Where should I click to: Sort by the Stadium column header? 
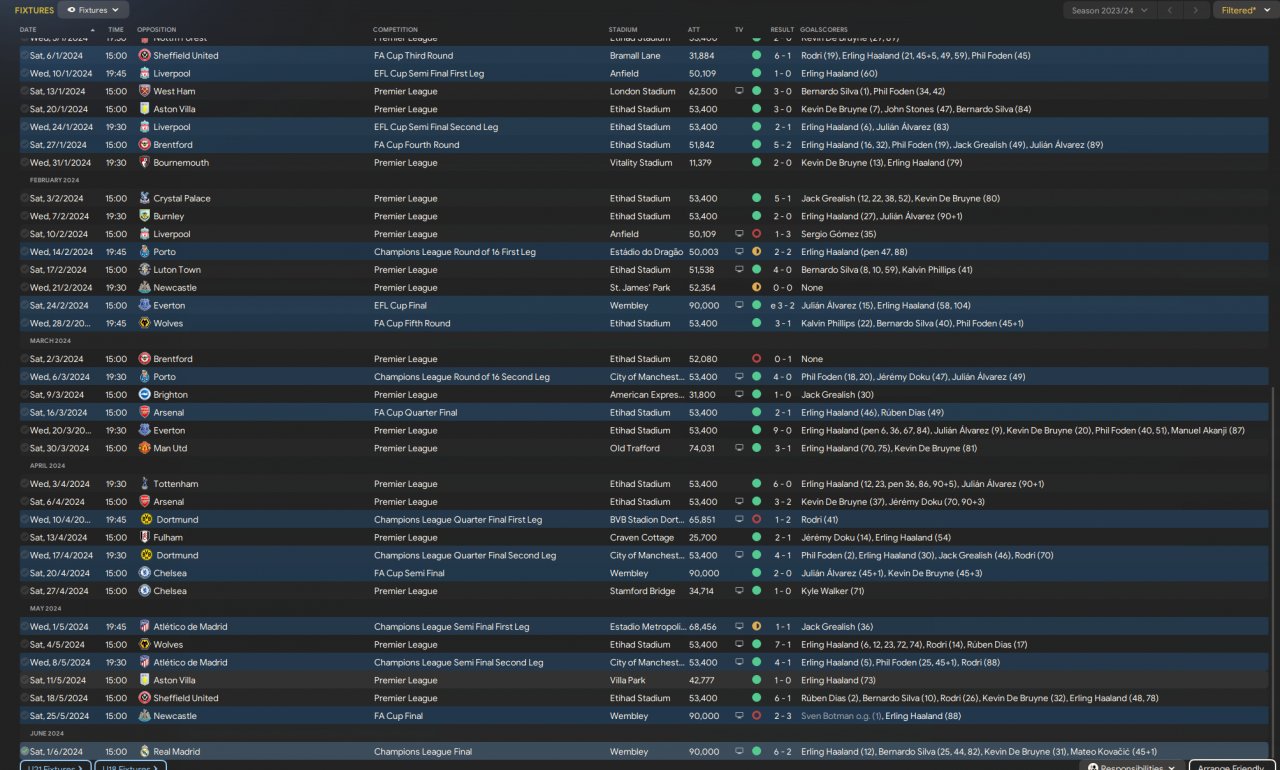(x=623, y=30)
